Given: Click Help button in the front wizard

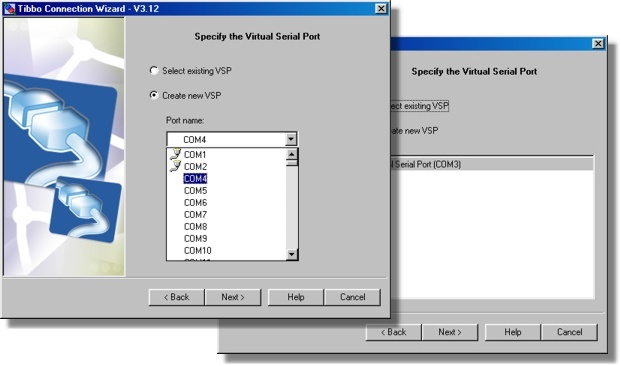Looking at the screenshot, I should (x=296, y=297).
